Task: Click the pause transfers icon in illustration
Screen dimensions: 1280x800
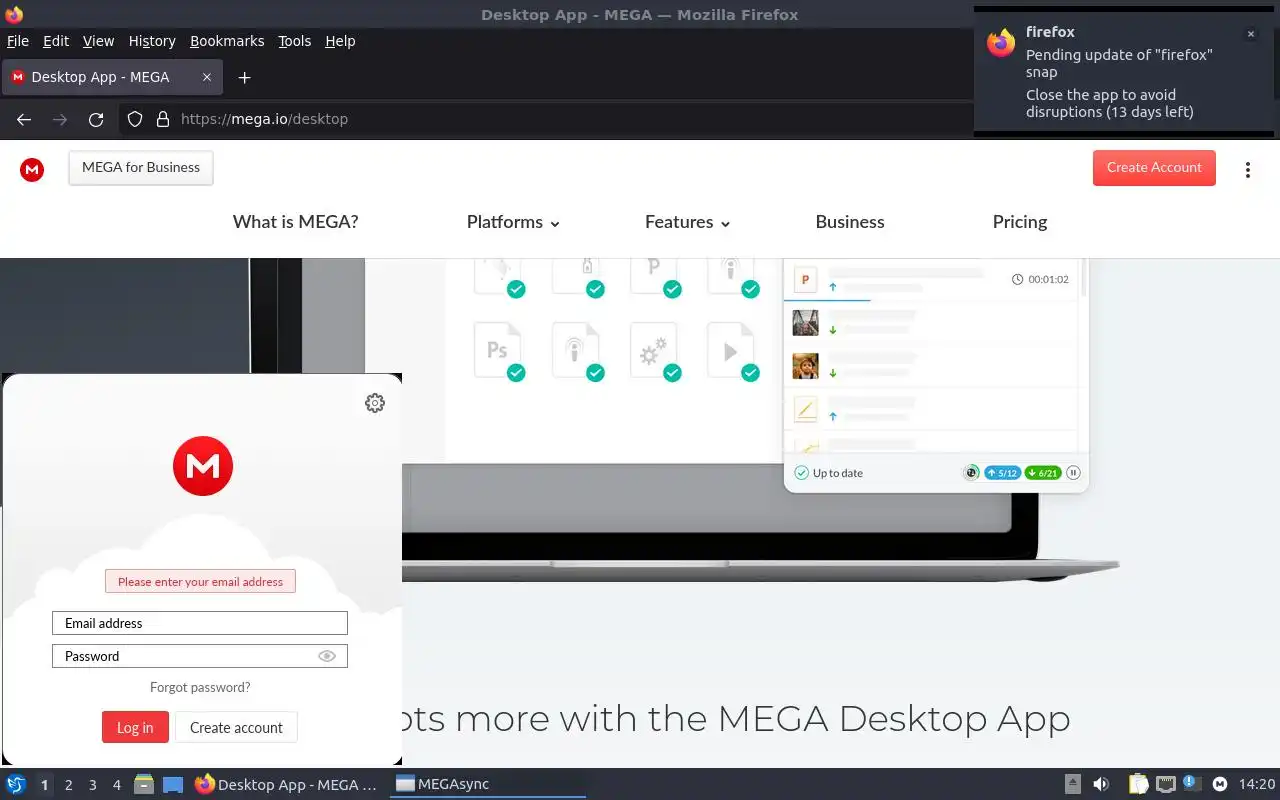Action: (x=1074, y=473)
